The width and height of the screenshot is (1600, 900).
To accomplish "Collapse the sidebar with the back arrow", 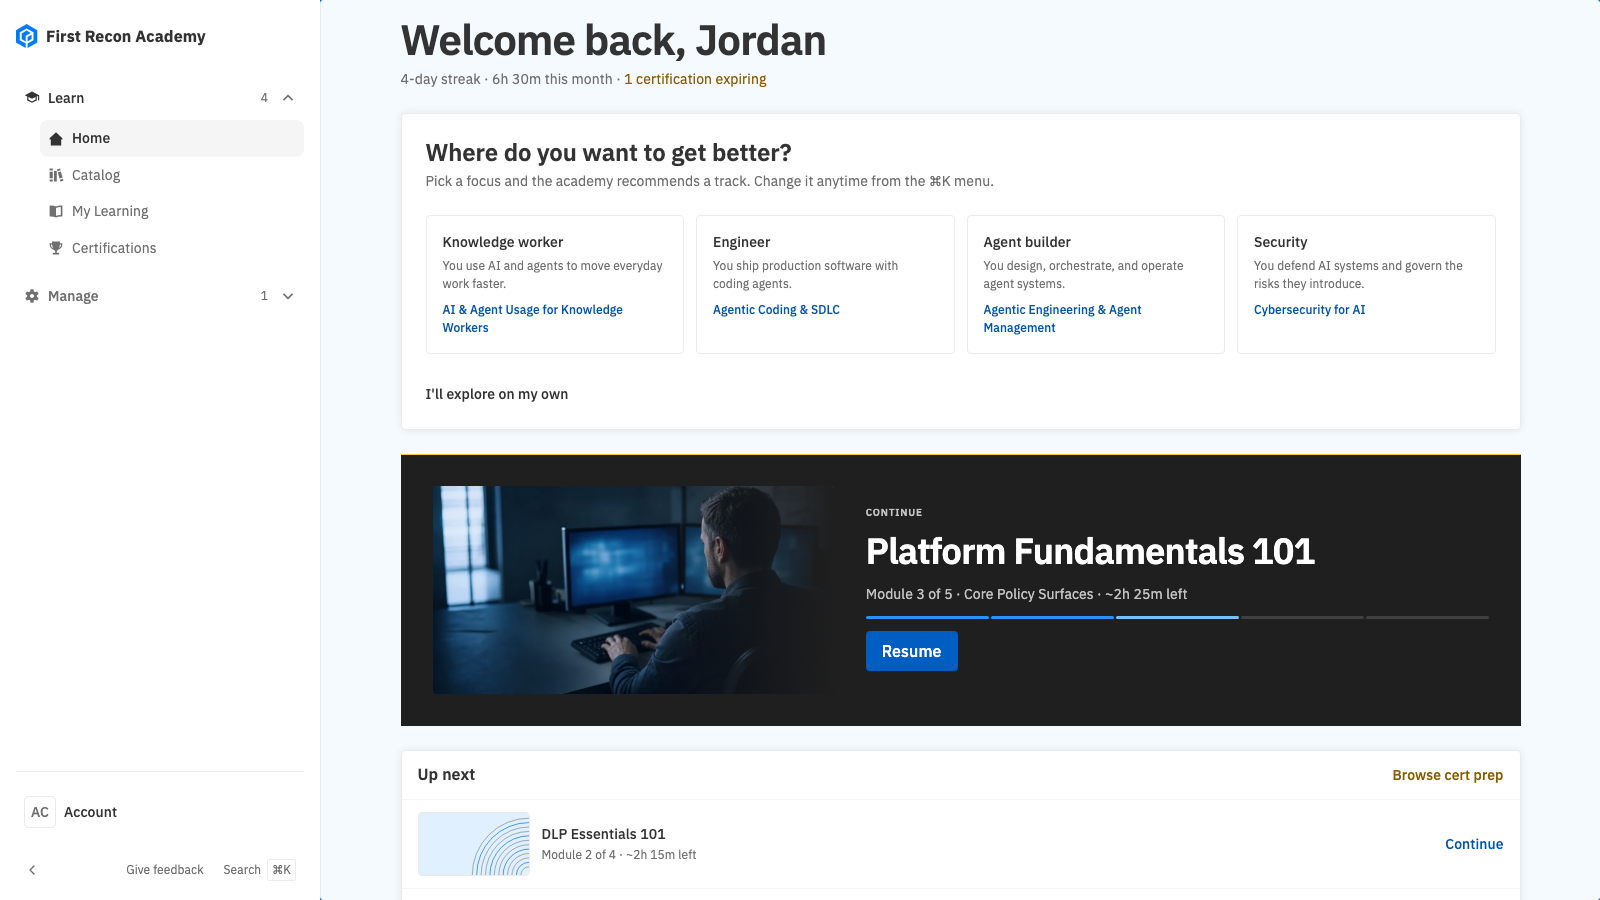I will pos(32,870).
